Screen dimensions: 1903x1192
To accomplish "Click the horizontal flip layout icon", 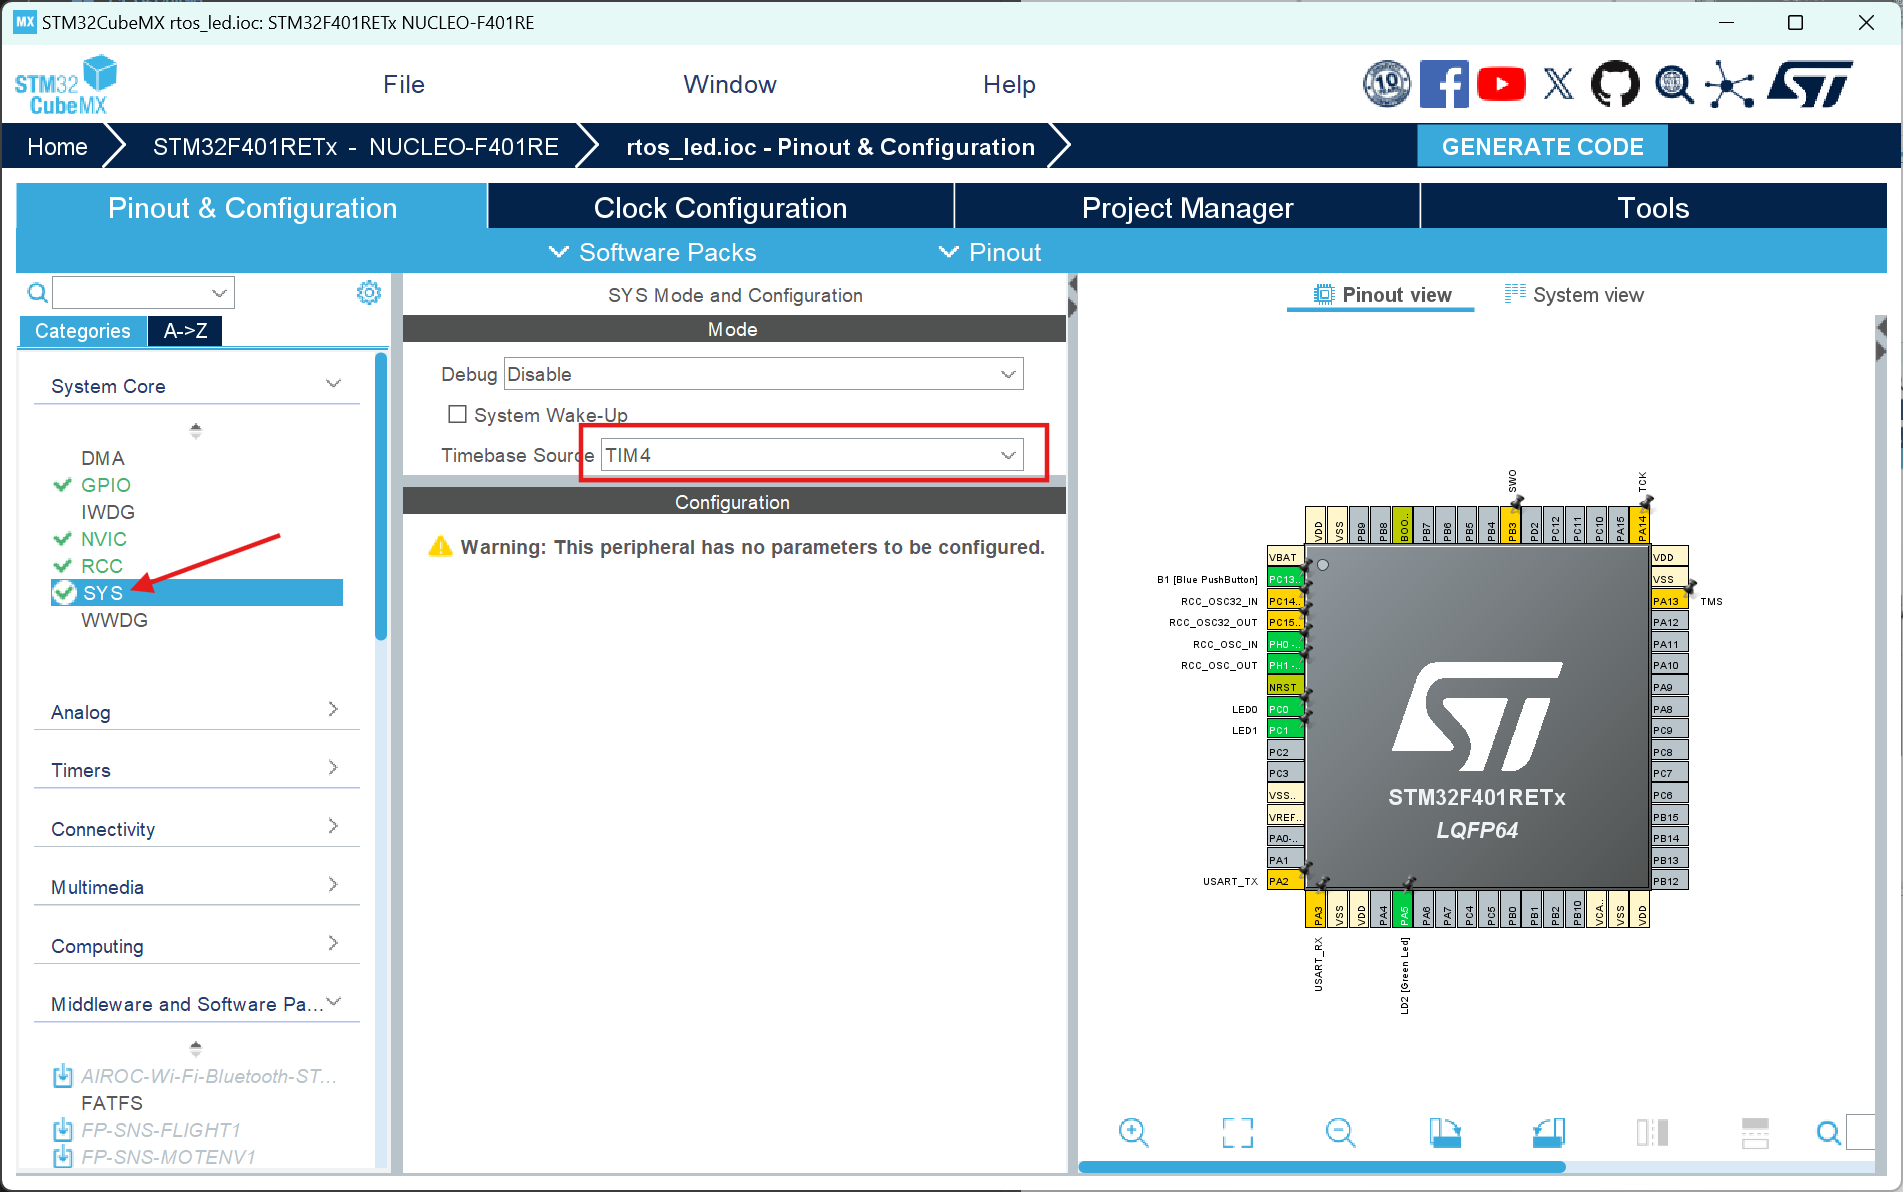I will click(x=1755, y=1133).
